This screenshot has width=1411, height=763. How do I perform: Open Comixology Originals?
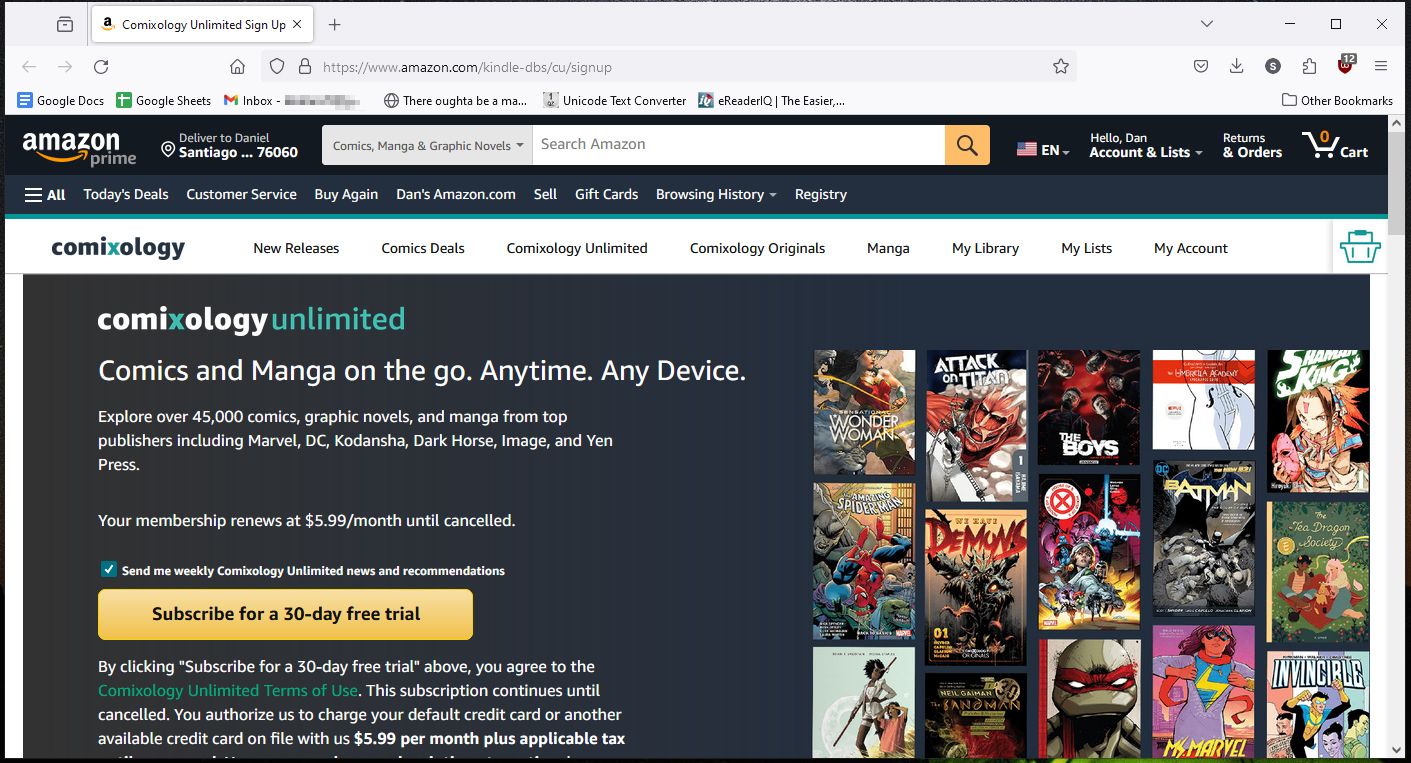[x=757, y=248]
